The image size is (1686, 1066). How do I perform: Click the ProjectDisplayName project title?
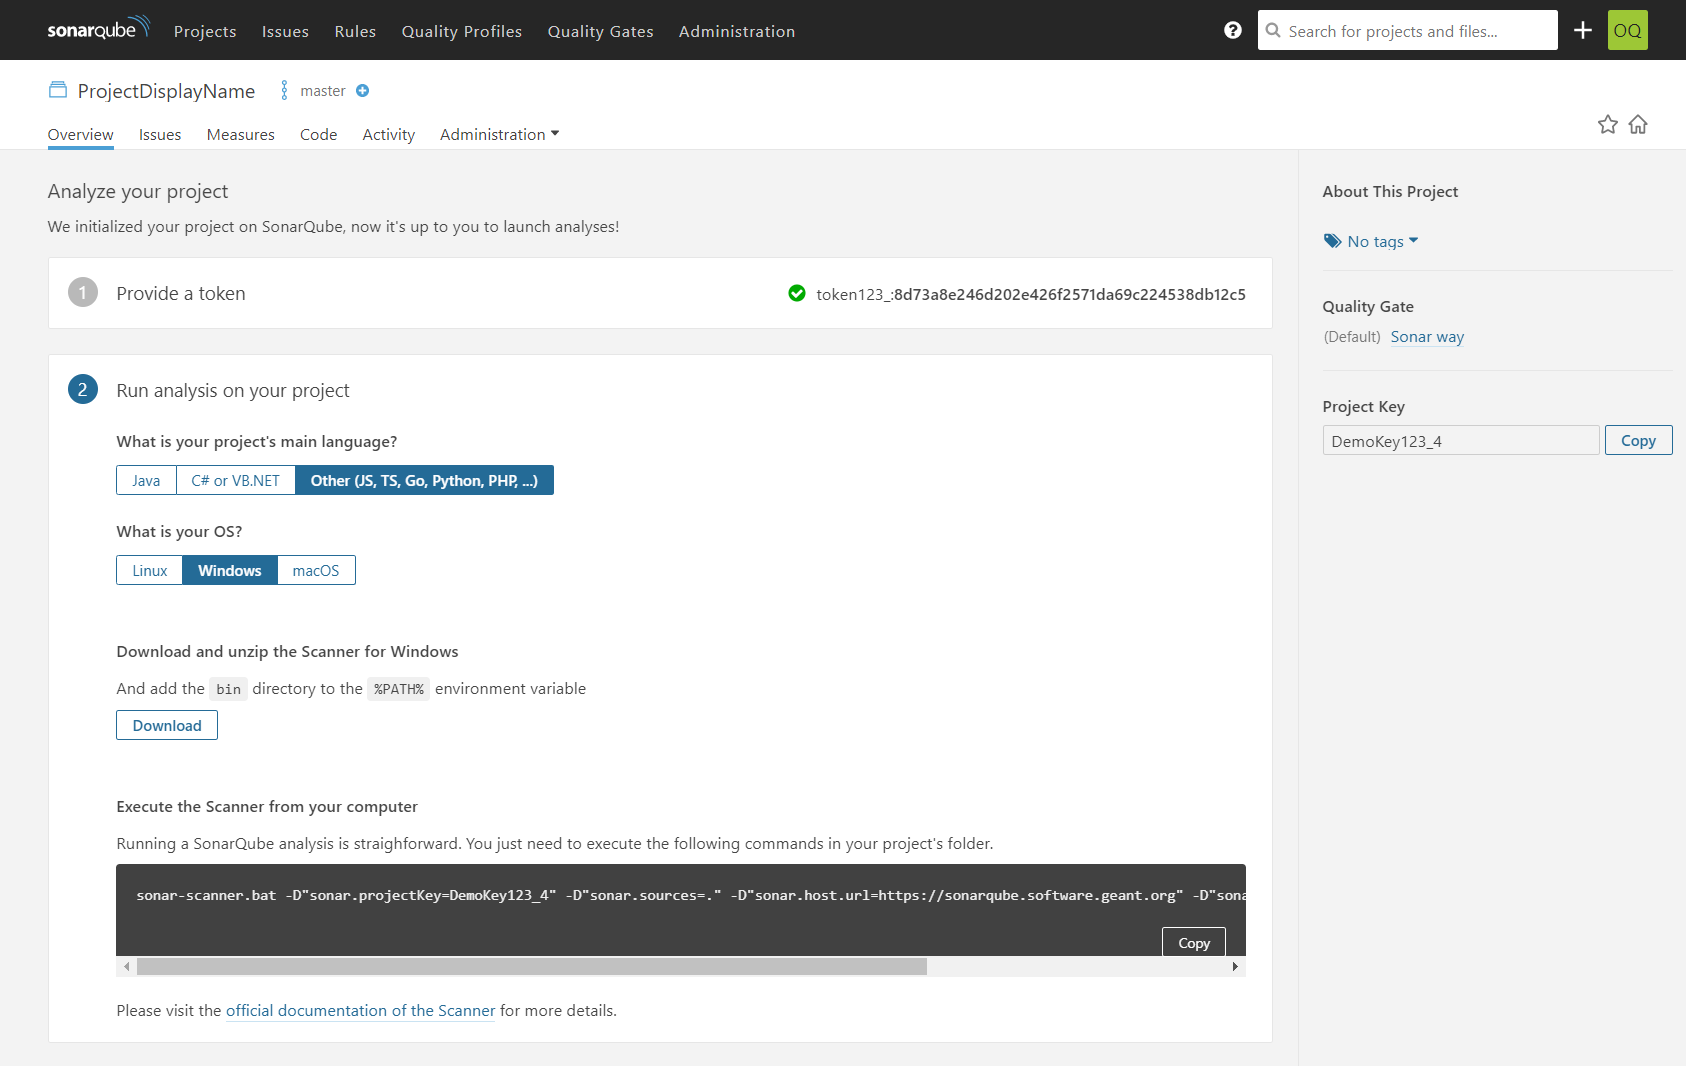tap(166, 91)
